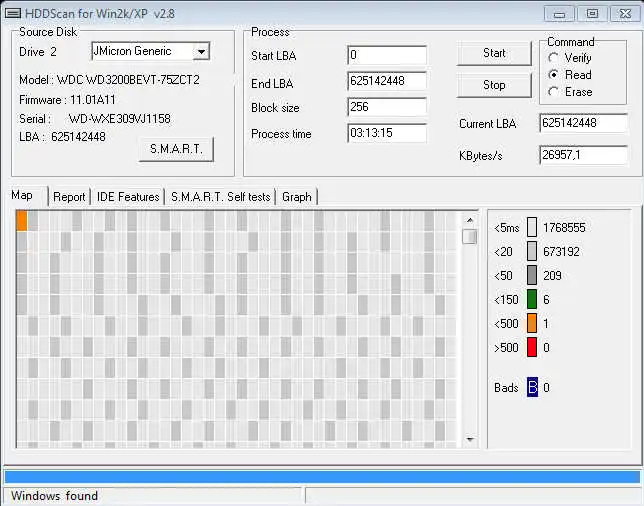The image size is (644, 506).
Task: Click the HDDScan title bar app icon
Action: click(12, 14)
